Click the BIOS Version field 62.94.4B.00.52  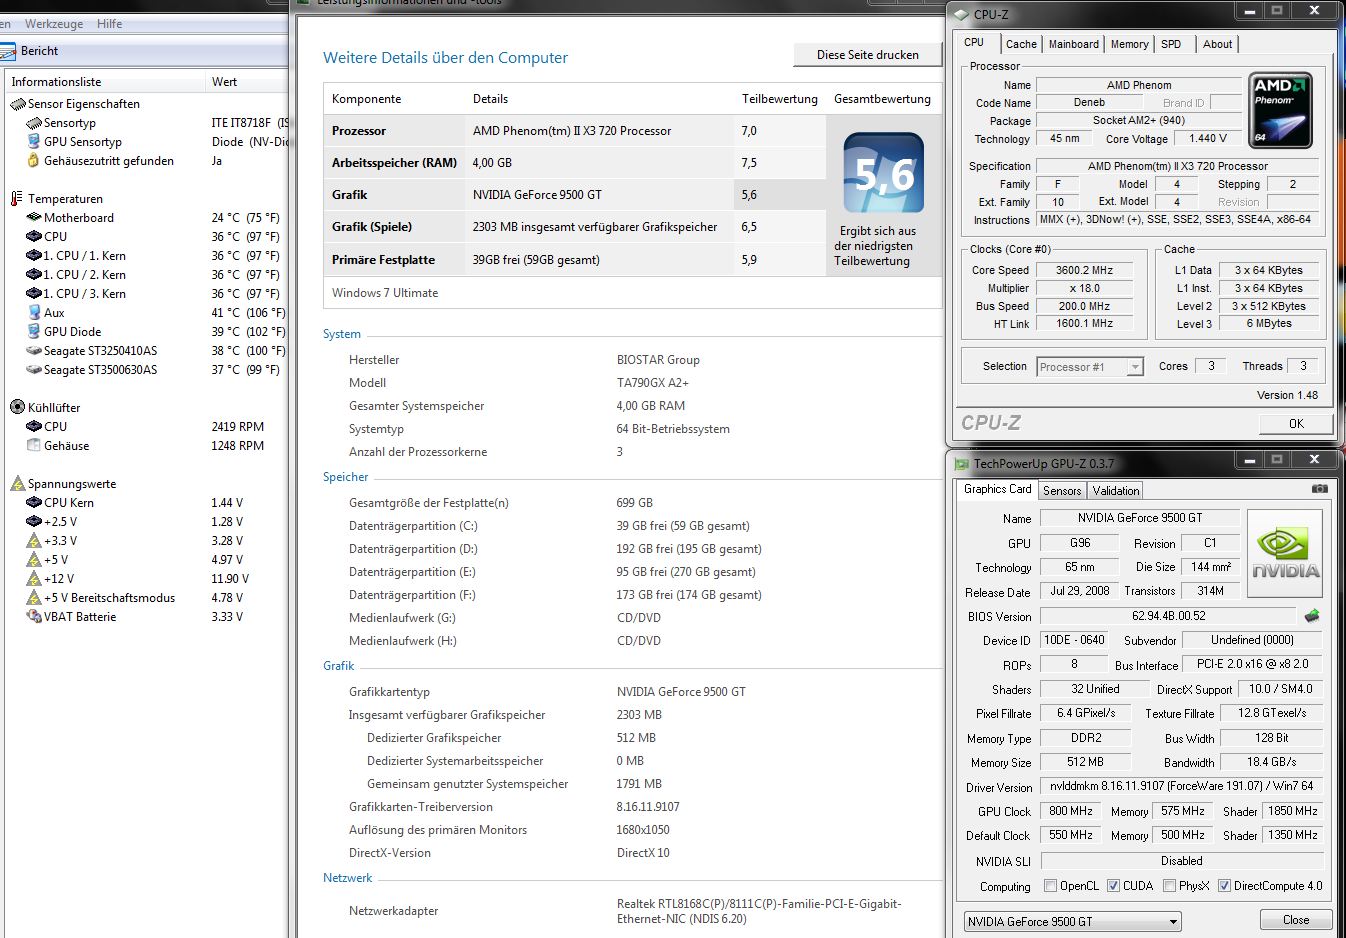[x=1168, y=617]
